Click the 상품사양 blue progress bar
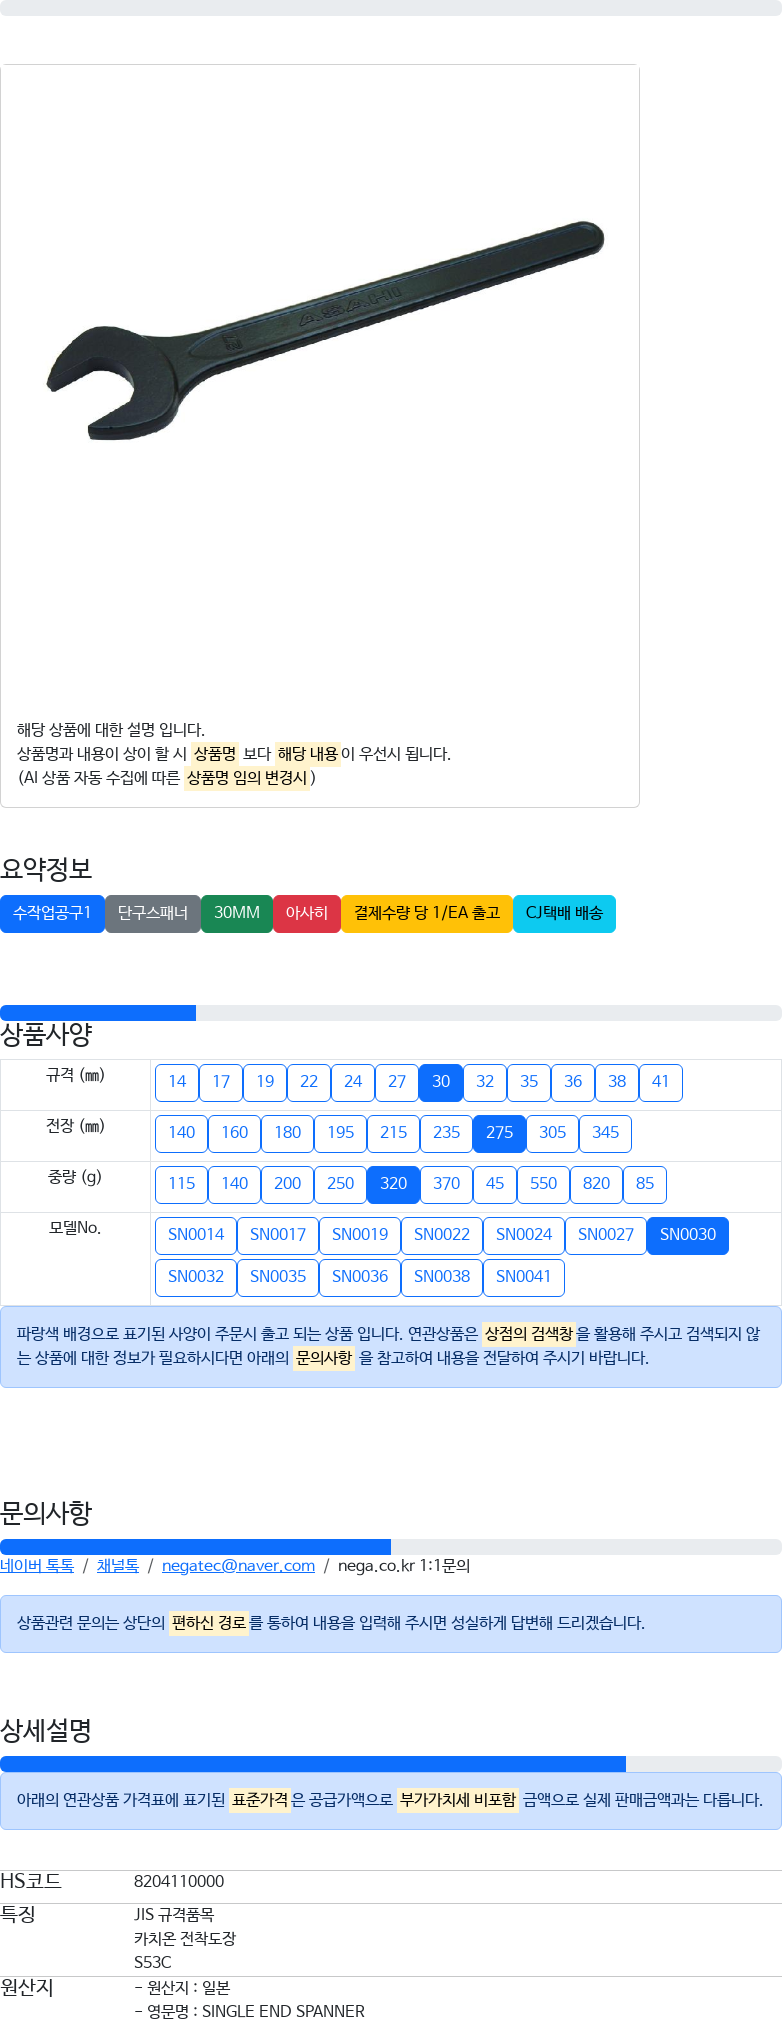This screenshot has height=2025, width=782. [98, 1013]
